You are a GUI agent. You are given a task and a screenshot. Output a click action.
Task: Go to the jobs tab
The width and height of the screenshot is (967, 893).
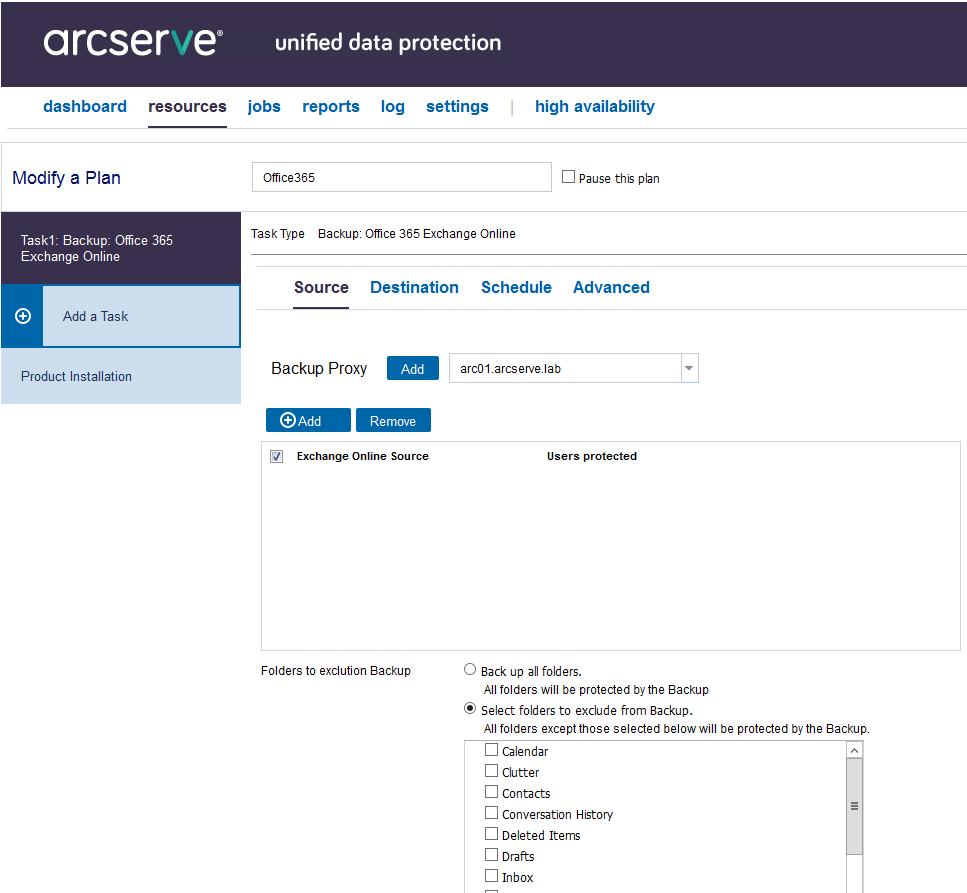(264, 107)
